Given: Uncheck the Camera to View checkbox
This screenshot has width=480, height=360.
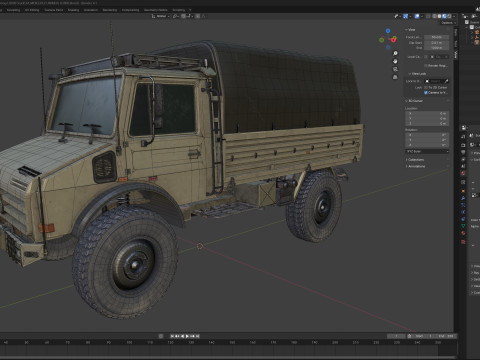Looking at the screenshot, I should (x=425, y=93).
